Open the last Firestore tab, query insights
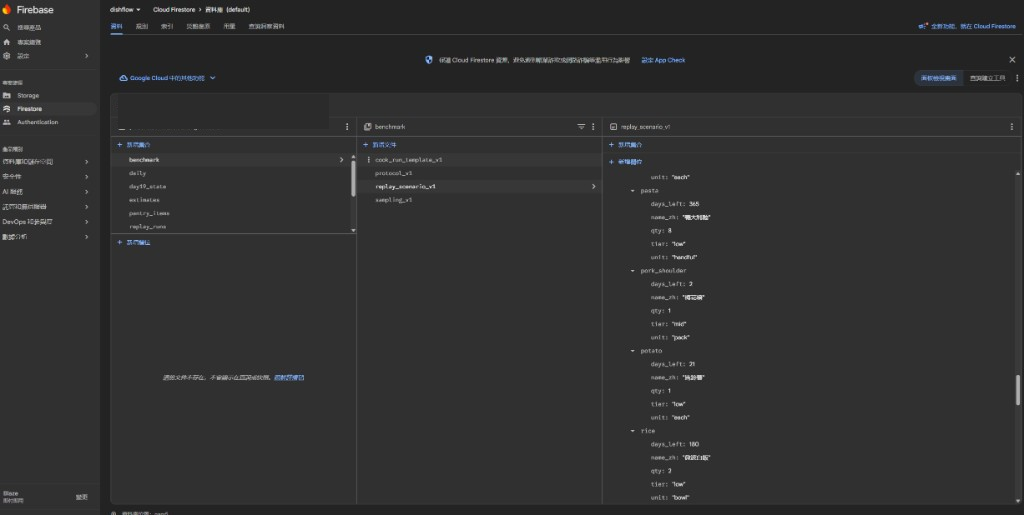This screenshot has width=1024, height=515. point(266,27)
